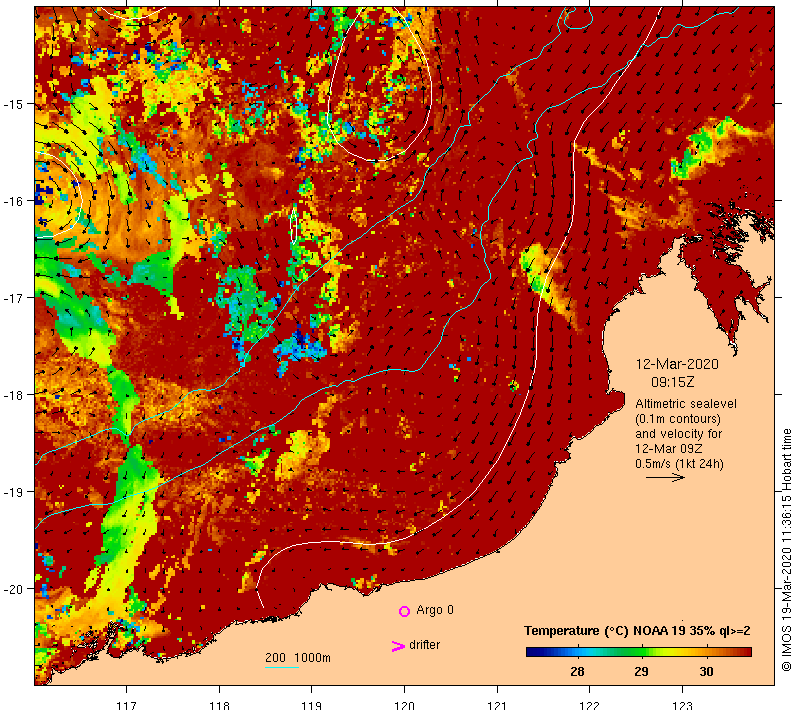The width and height of the screenshot is (800, 710).
Task: Click the 'drifter' legend label
Action: click(424, 645)
